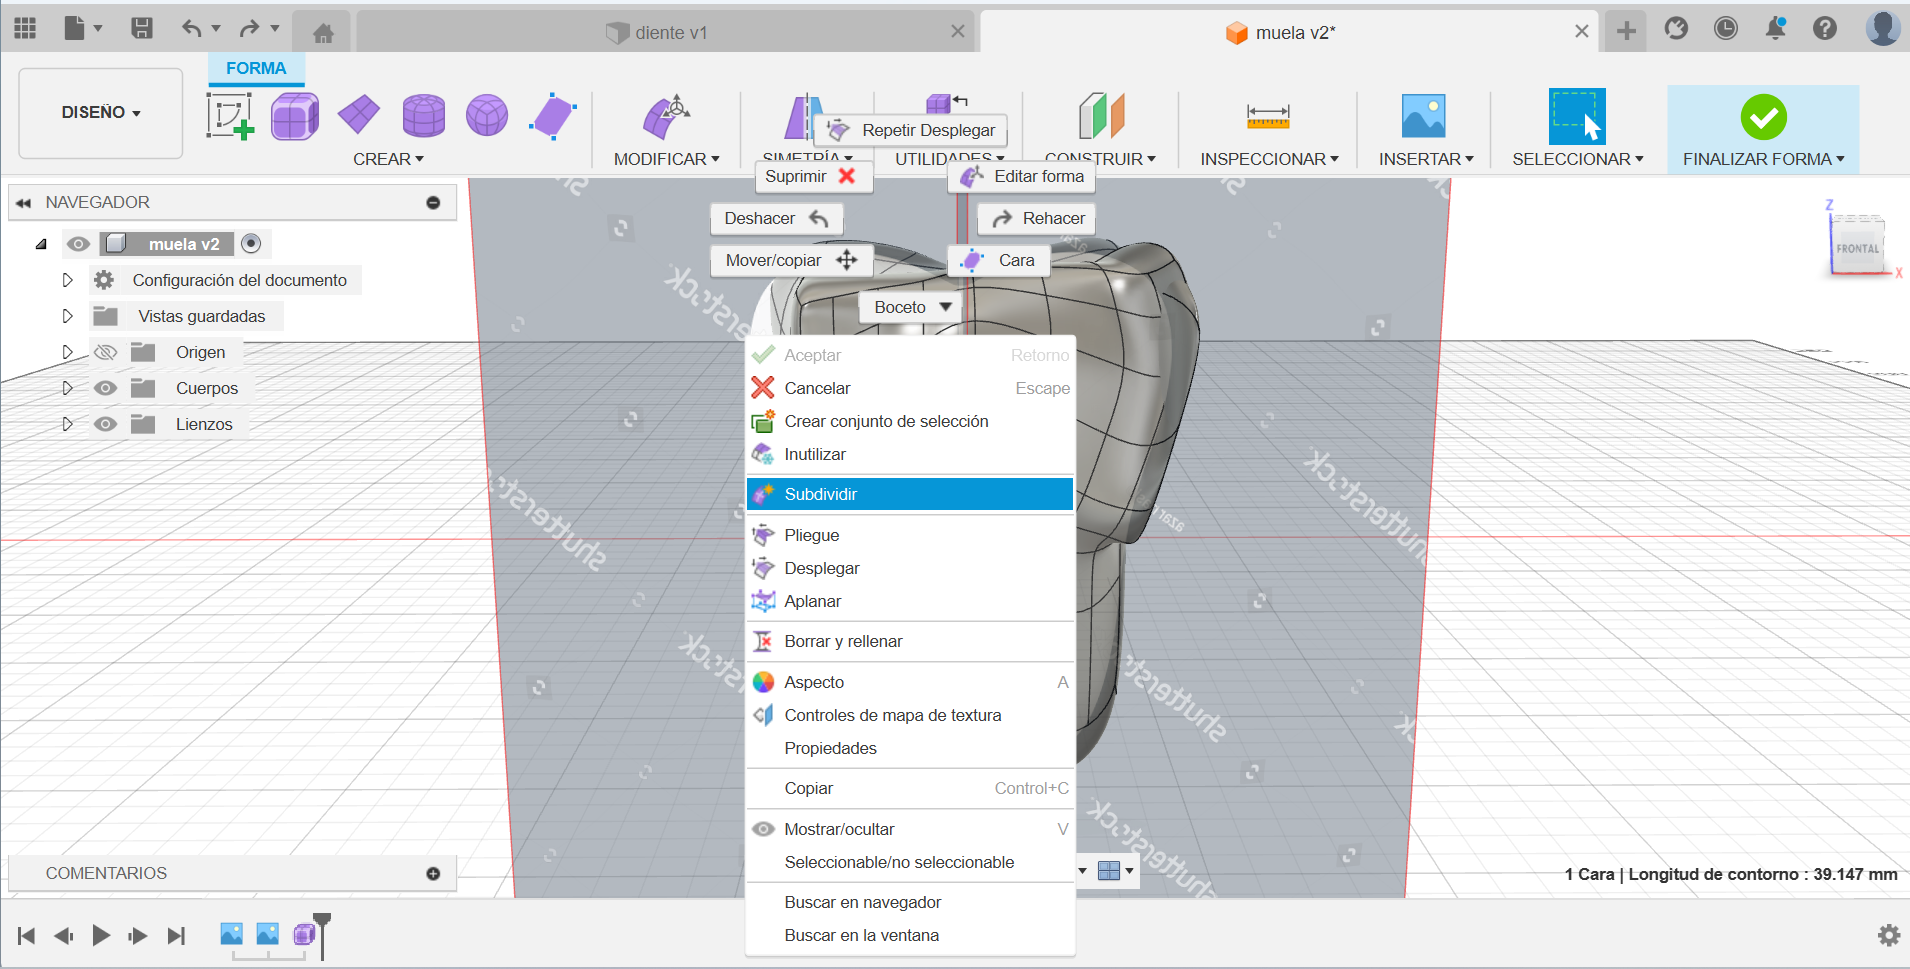Screen dimensions: 1910x969
Task: Select the Create Sketch tool
Action: click(x=230, y=116)
